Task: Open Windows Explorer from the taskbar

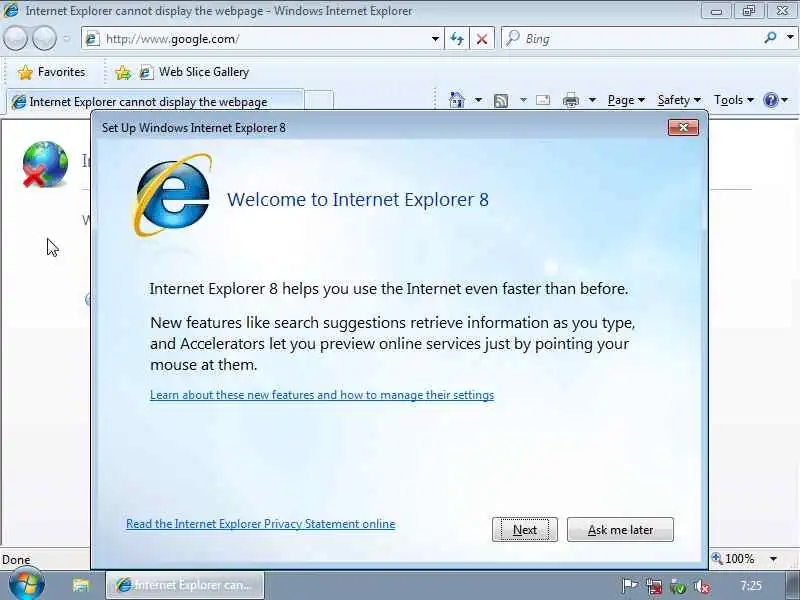Action: pyautogui.click(x=80, y=585)
